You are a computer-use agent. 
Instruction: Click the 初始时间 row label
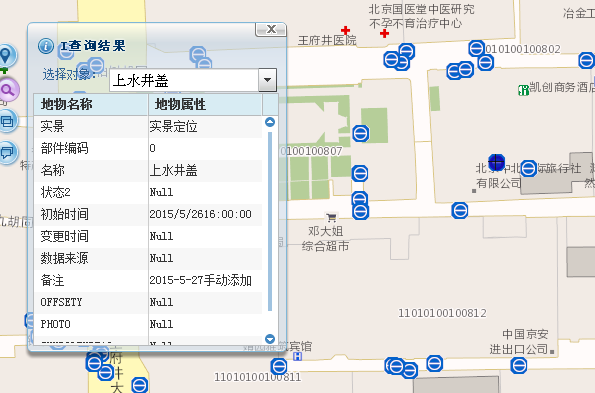pyautogui.click(x=65, y=214)
